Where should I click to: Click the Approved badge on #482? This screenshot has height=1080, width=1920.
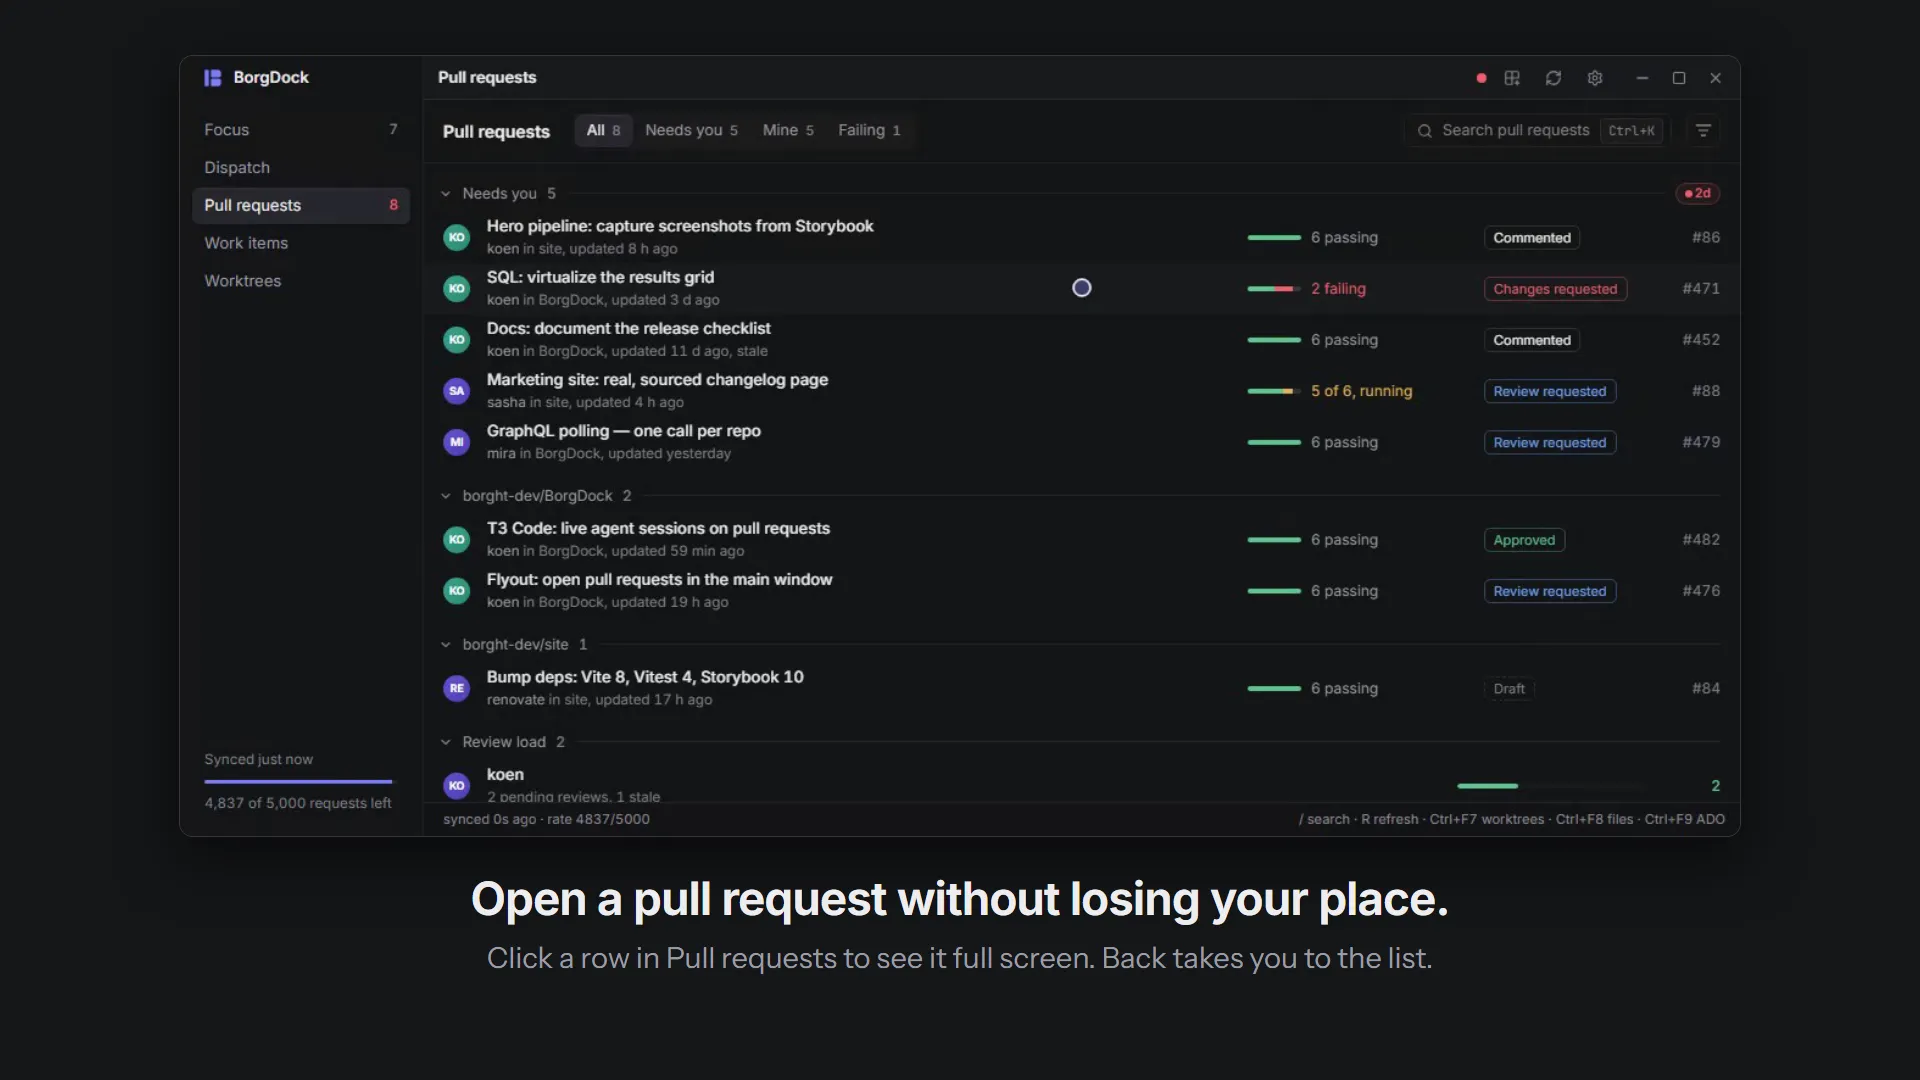coord(1524,540)
